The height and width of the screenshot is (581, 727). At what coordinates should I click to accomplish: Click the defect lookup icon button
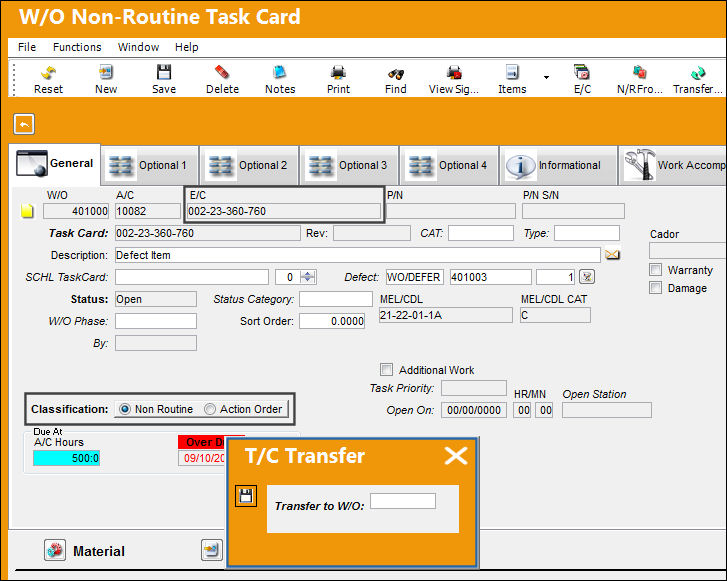point(587,277)
